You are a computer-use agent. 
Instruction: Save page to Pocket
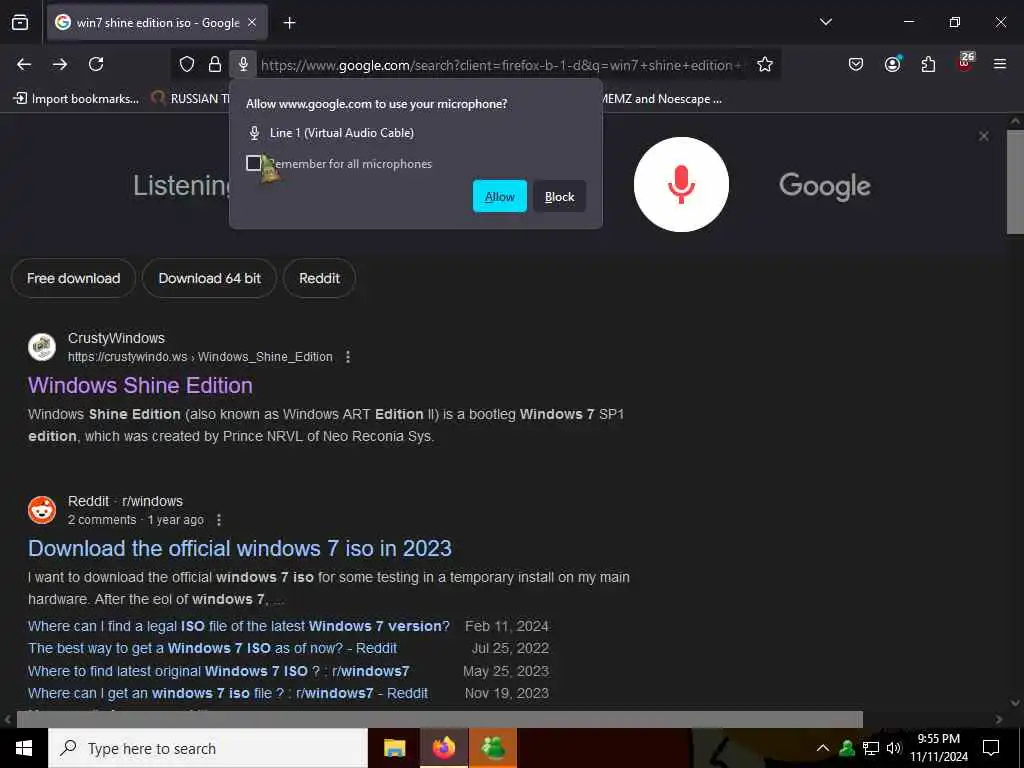point(856,64)
